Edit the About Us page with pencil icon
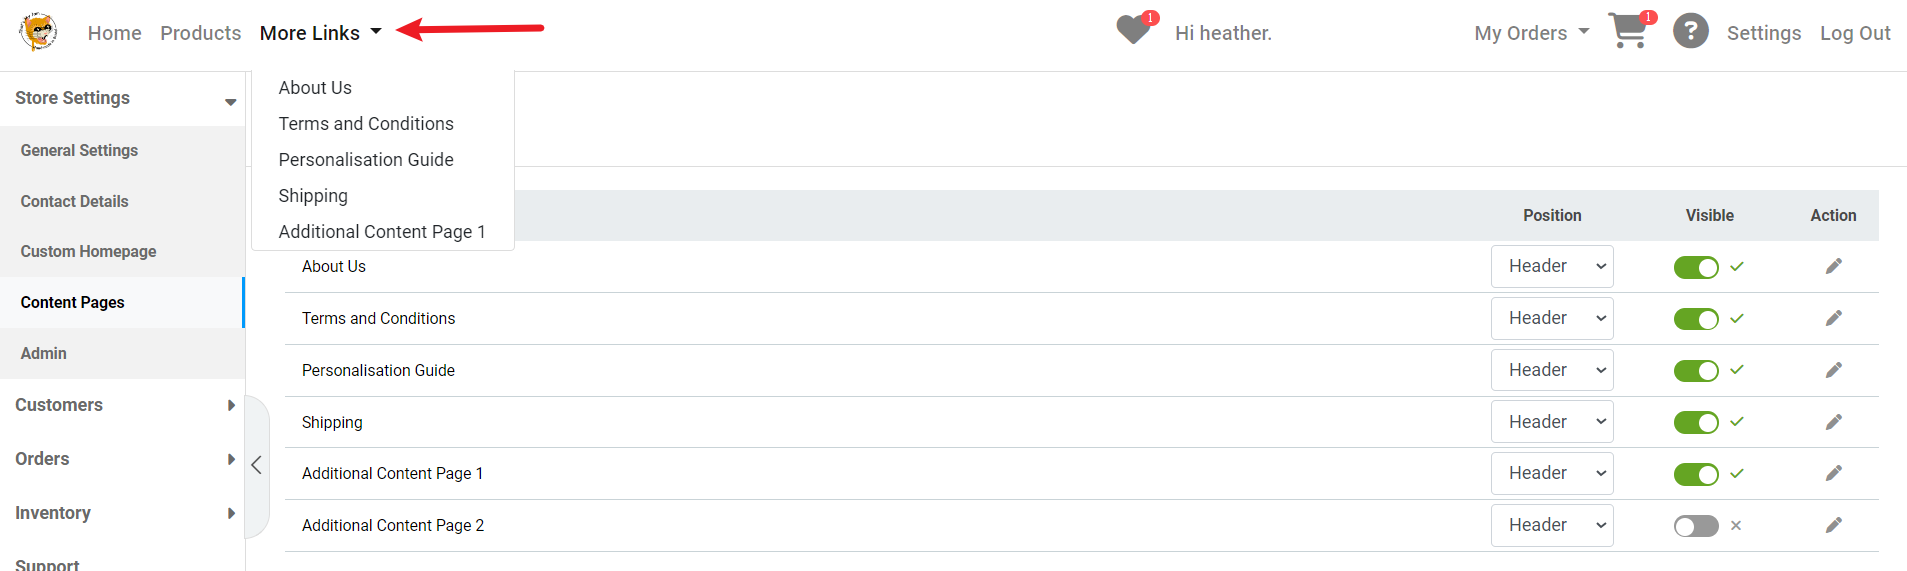1907x571 pixels. pyautogui.click(x=1833, y=266)
